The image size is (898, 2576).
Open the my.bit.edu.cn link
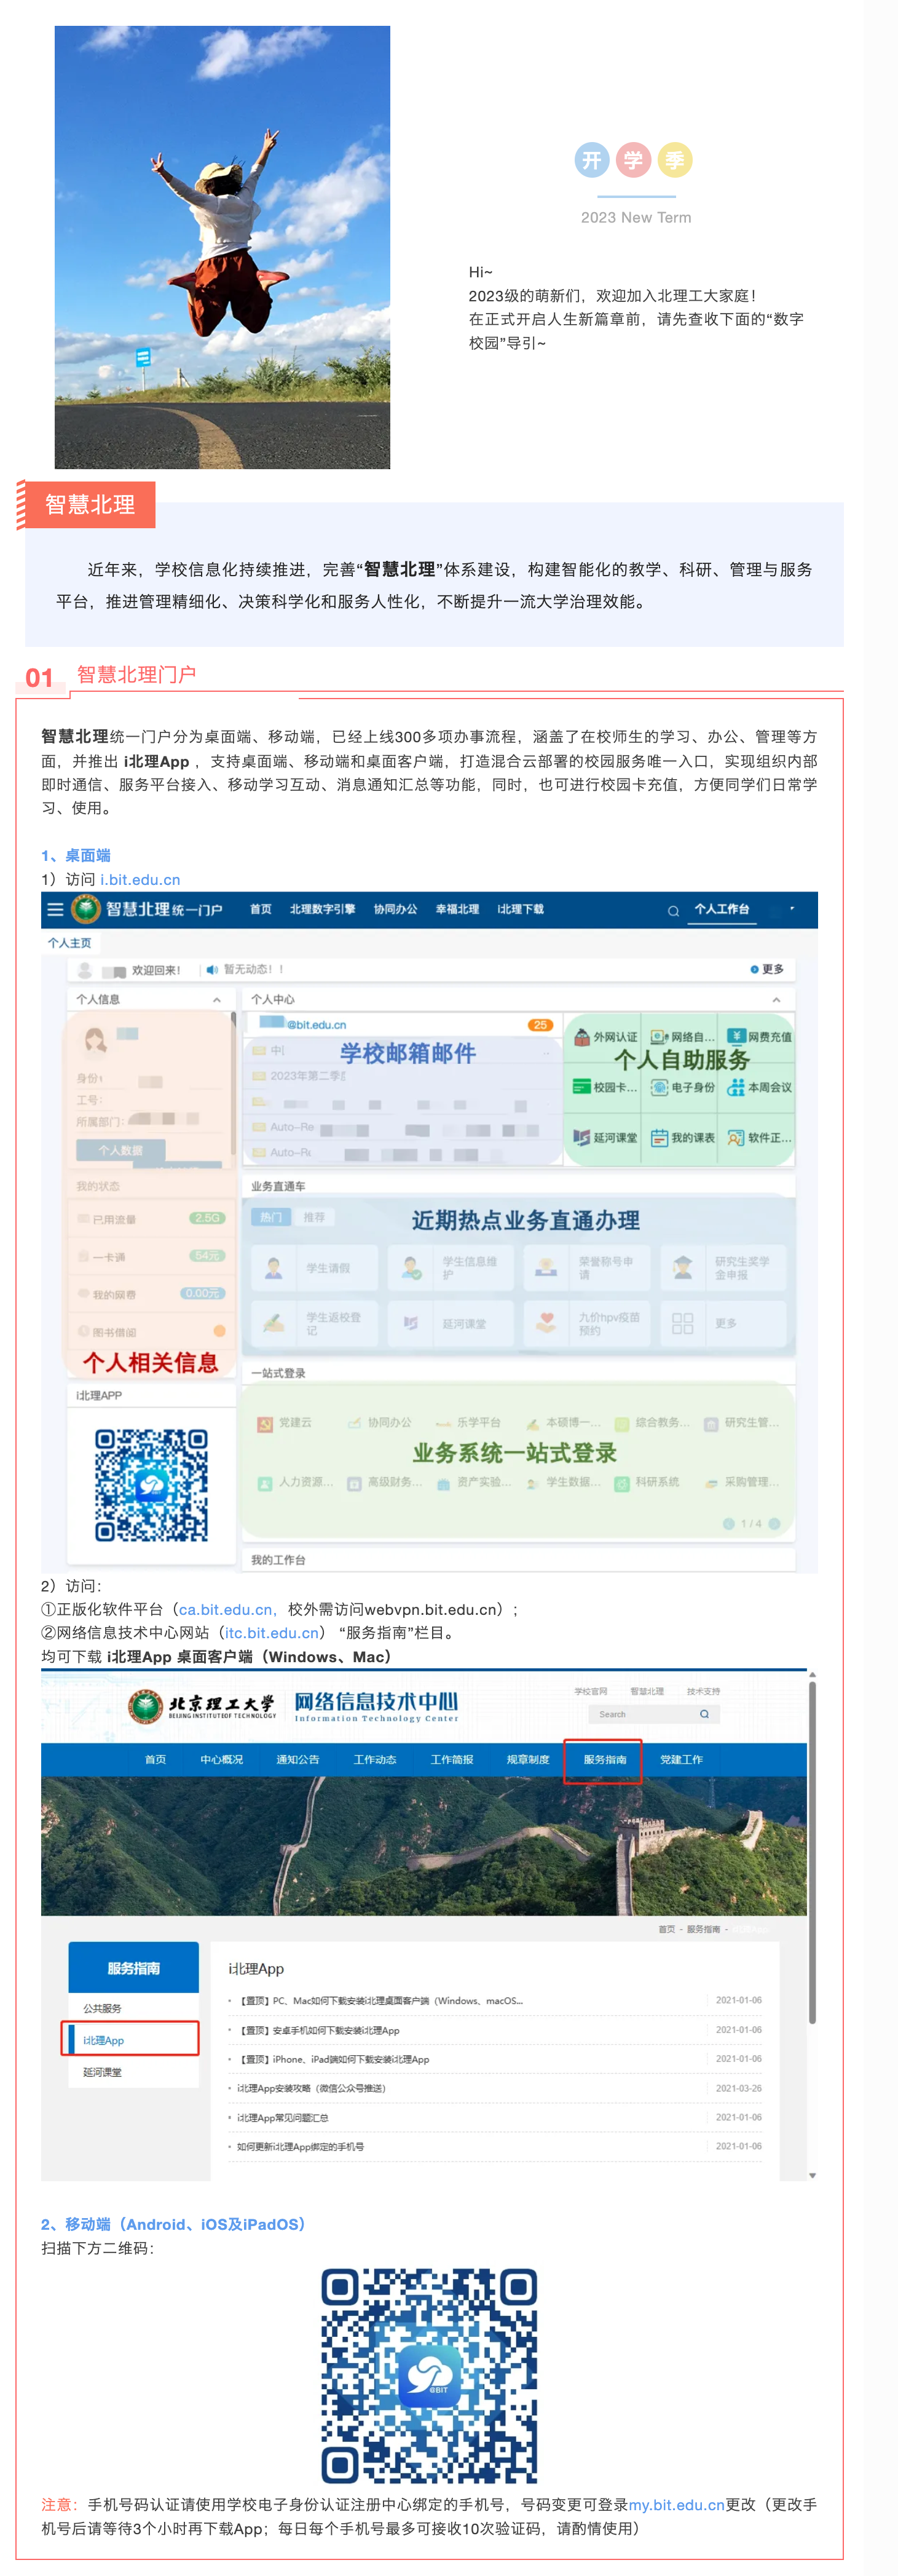[676, 2504]
